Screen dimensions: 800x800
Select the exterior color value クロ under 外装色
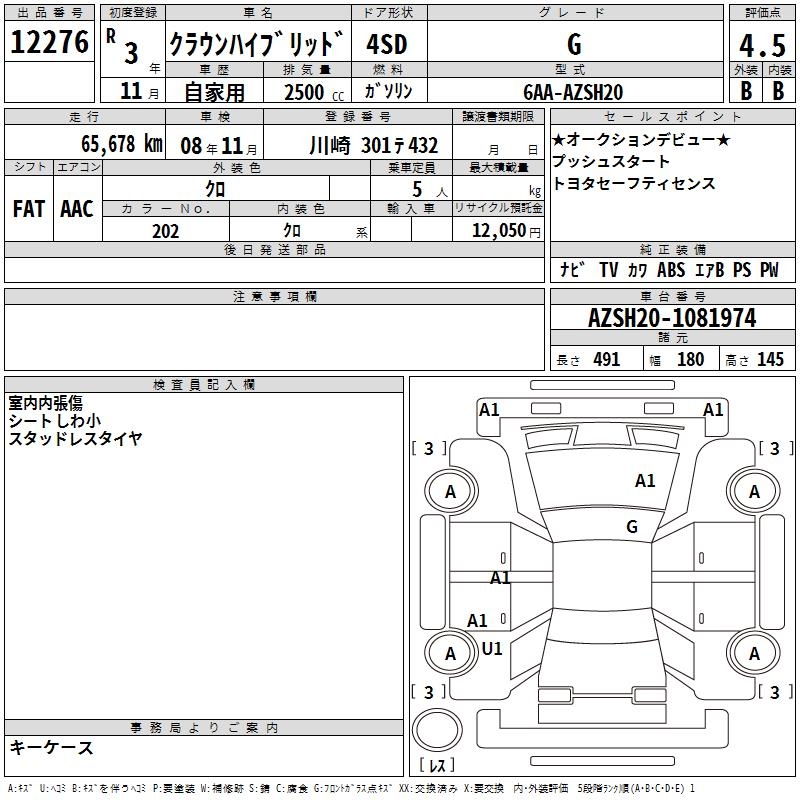215,189
